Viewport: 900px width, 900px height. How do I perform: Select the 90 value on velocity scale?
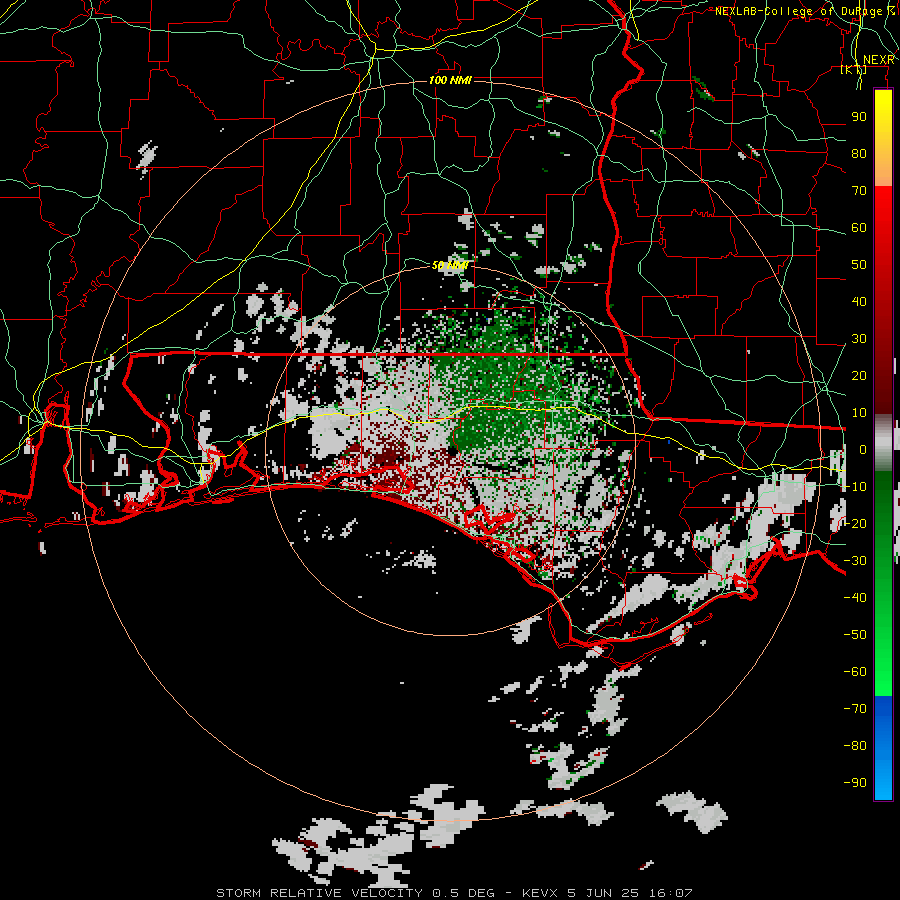(x=859, y=117)
